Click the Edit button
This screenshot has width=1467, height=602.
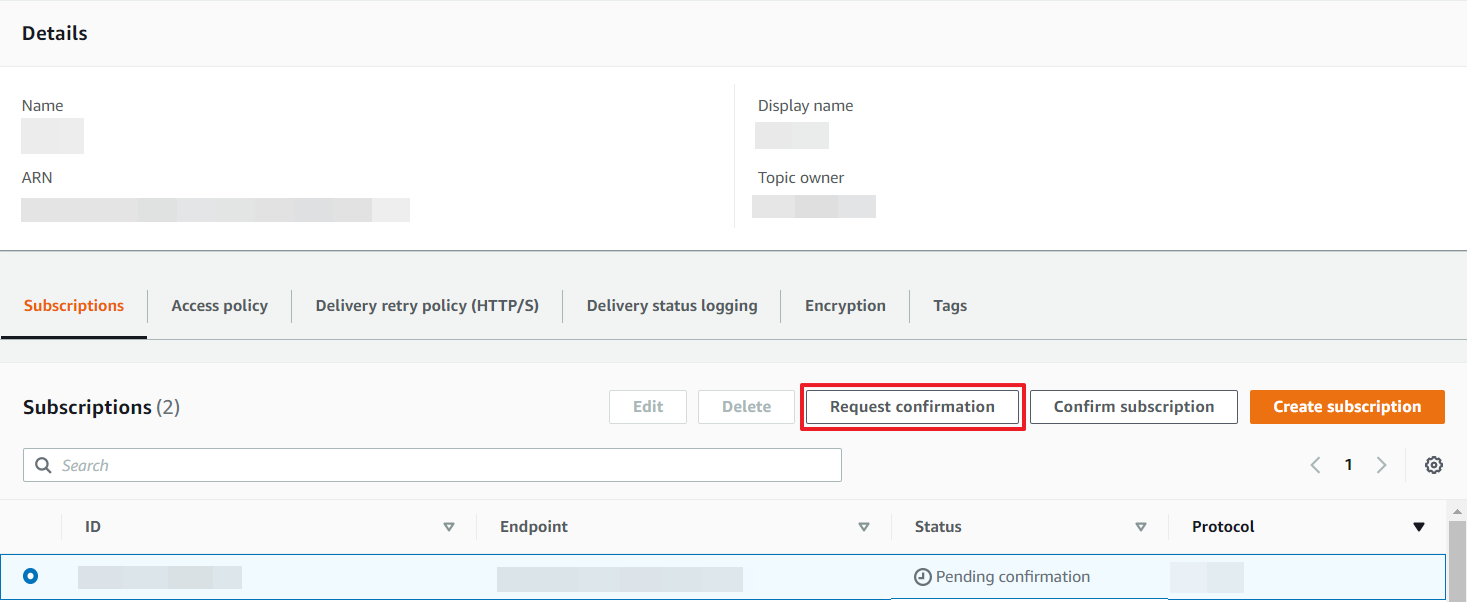click(x=648, y=407)
